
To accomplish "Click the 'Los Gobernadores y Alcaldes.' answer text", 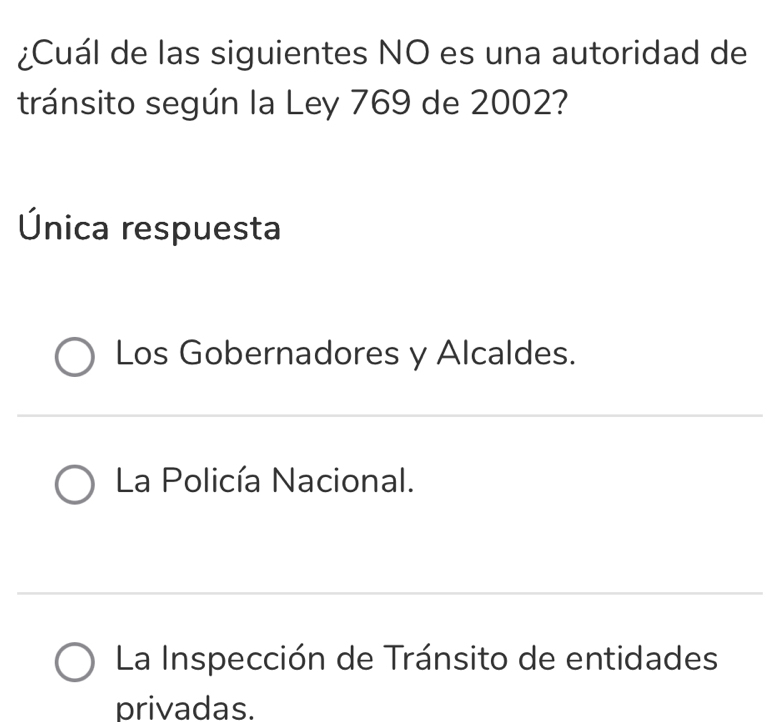I will tap(345, 353).
